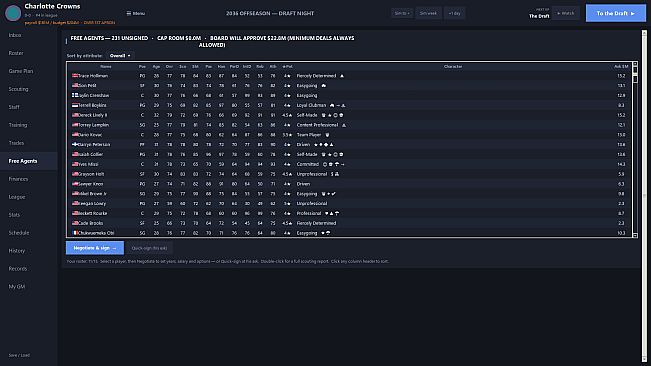Click the trait icon after Content Professional

[x=344, y=125]
